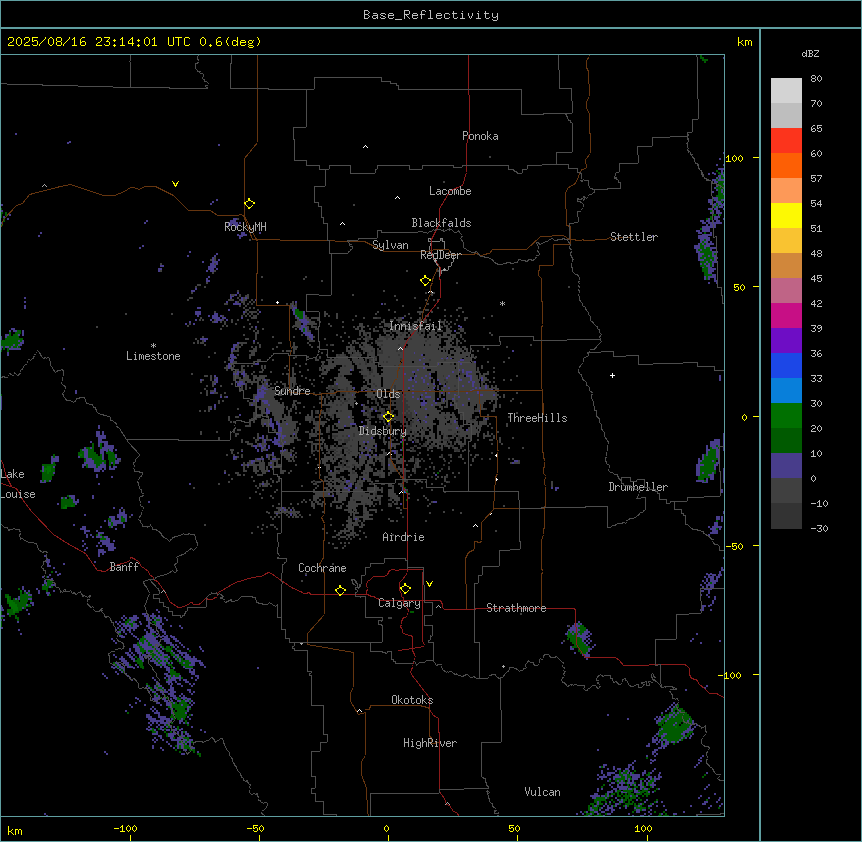
Task: Click the yellow V marker northwest of RockyMH
Action: coord(175,184)
